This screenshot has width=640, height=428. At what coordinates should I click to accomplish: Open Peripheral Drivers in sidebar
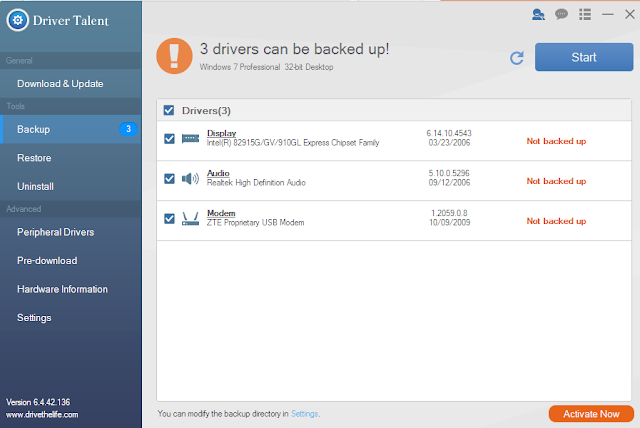(x=71, y=232)
